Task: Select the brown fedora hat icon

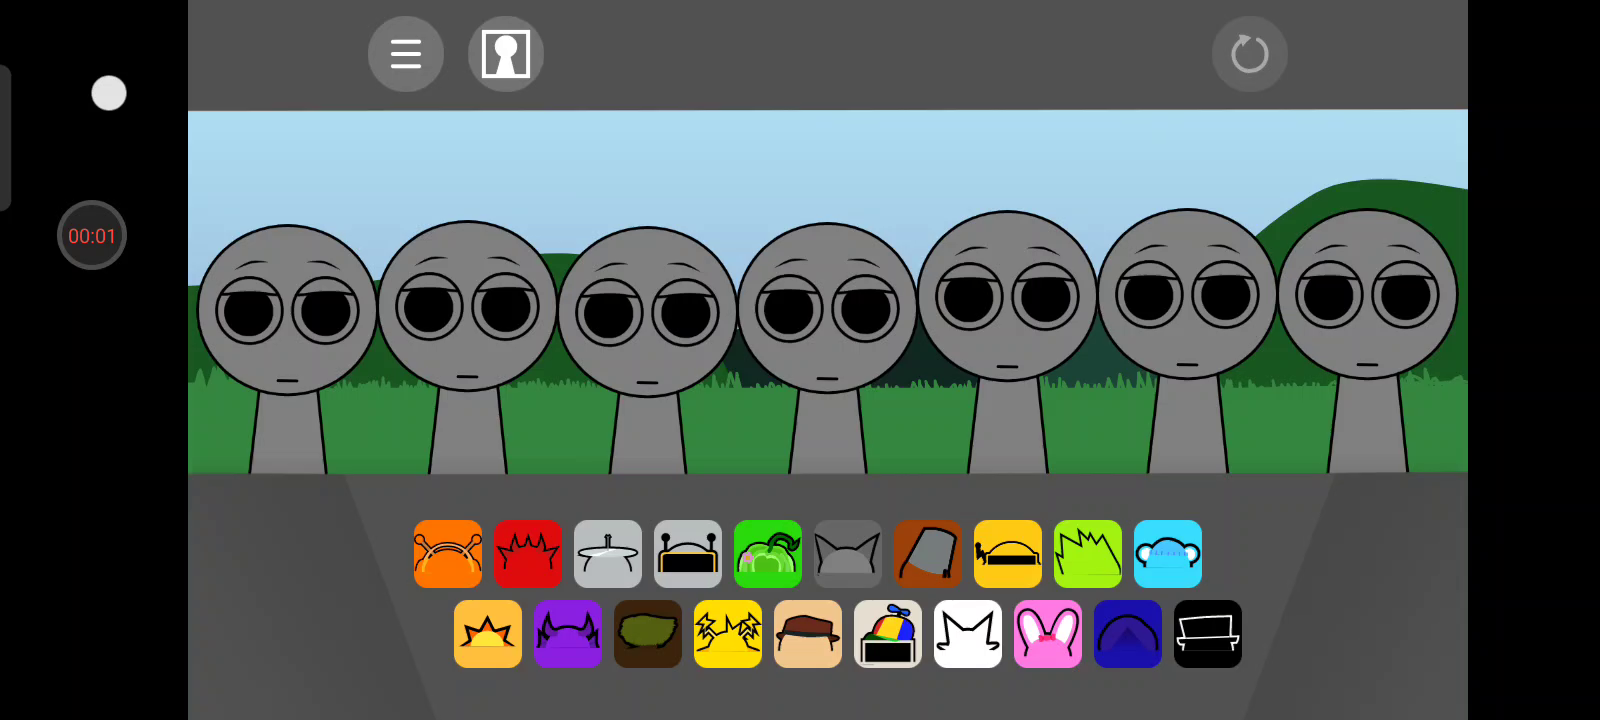Action: coord(807,634)
